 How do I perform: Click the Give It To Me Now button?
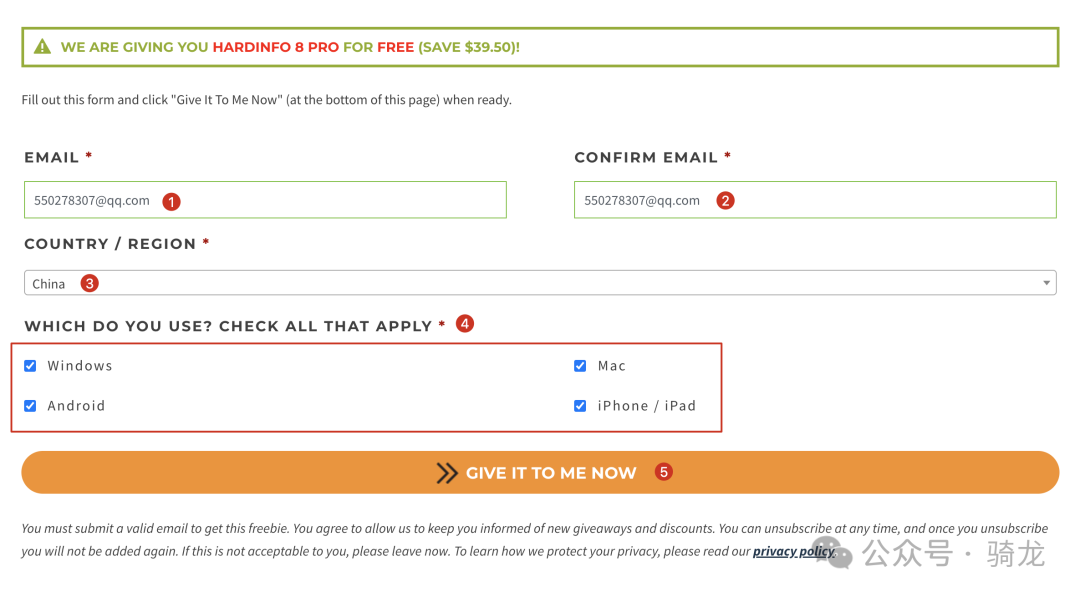pos(540,472)
